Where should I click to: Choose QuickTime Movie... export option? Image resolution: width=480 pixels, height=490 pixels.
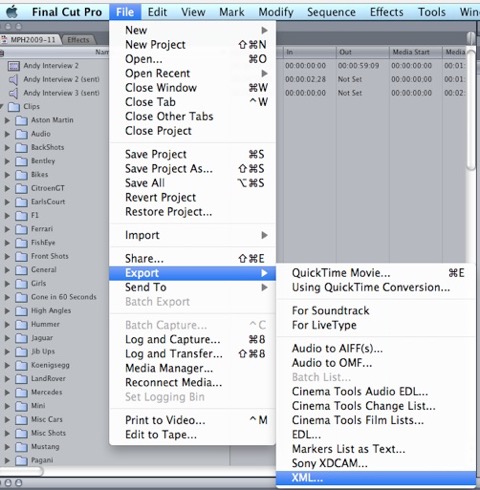point(376,273)
